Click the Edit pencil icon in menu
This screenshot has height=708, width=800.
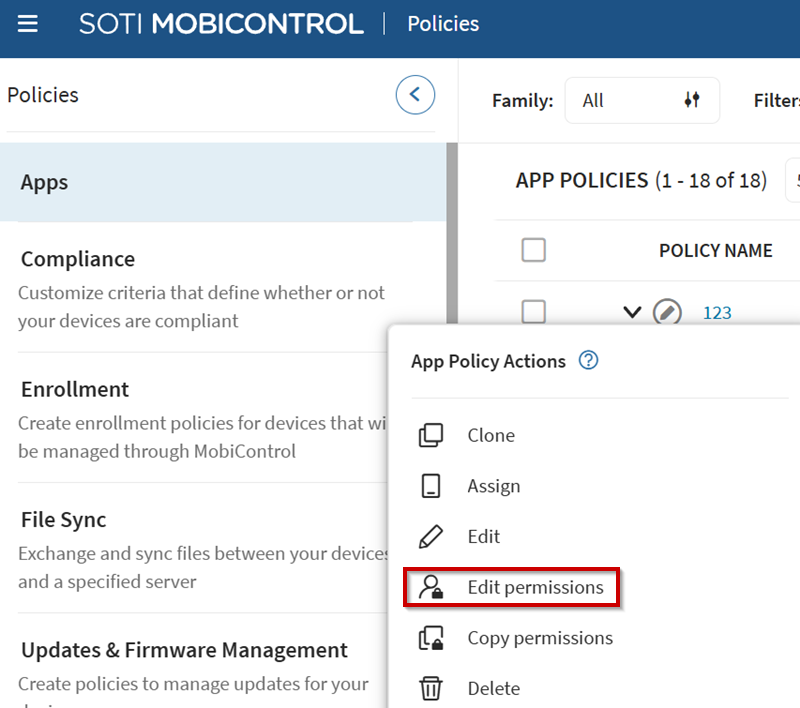pyautogui.click(x=431, y=537)
